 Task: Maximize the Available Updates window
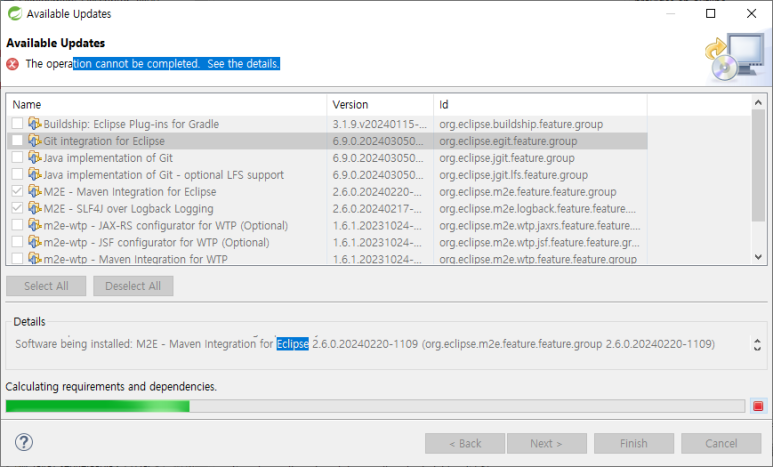[x=710, y=13]
